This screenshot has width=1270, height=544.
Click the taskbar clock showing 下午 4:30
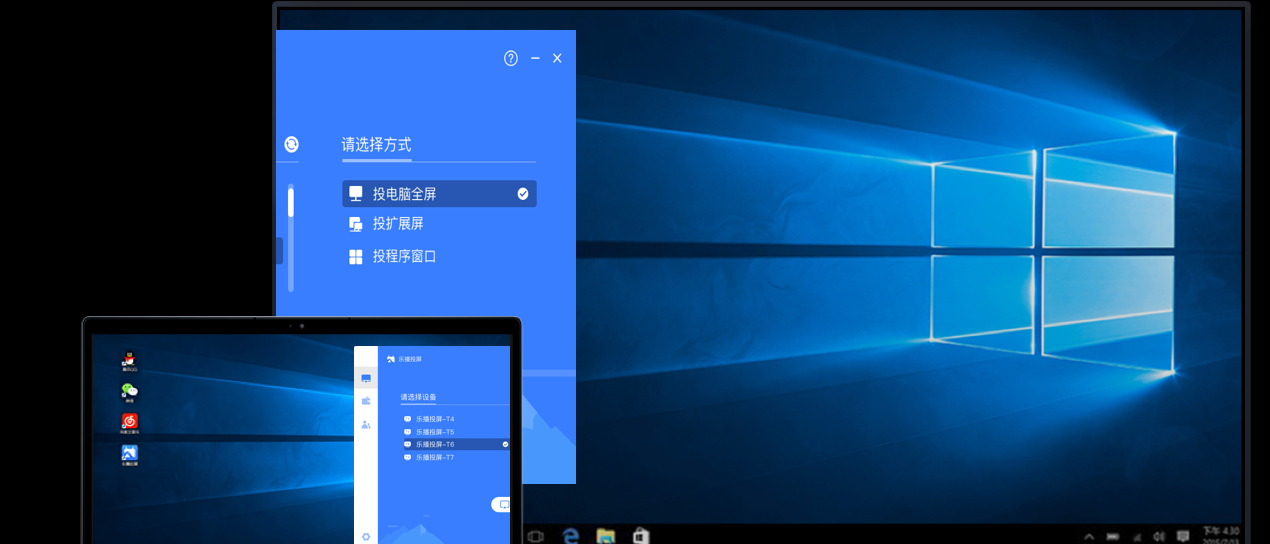1220,536
